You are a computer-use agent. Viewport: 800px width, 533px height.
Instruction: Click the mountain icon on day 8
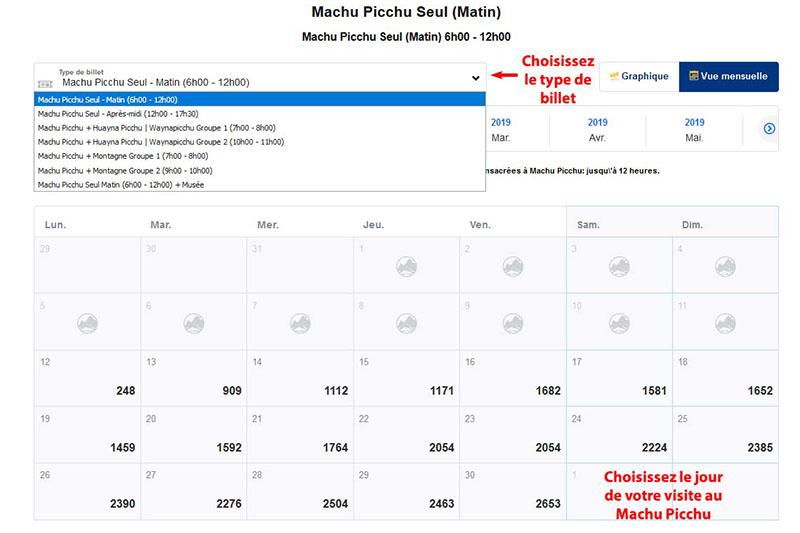[407, 323]
